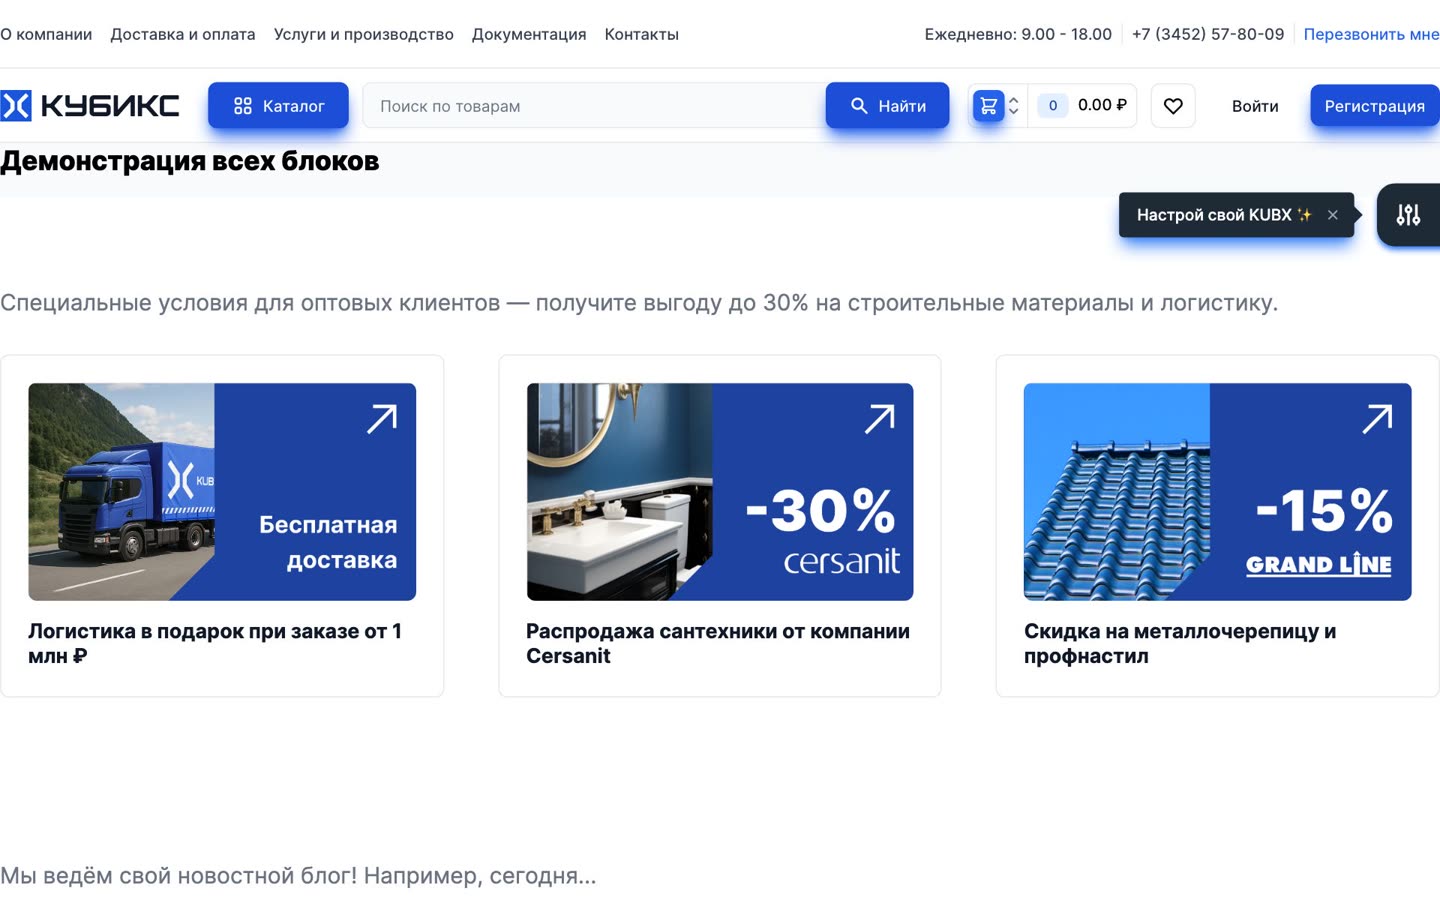
Task: Open the -30% cersanit banner image
Action: tap(720, 492)
